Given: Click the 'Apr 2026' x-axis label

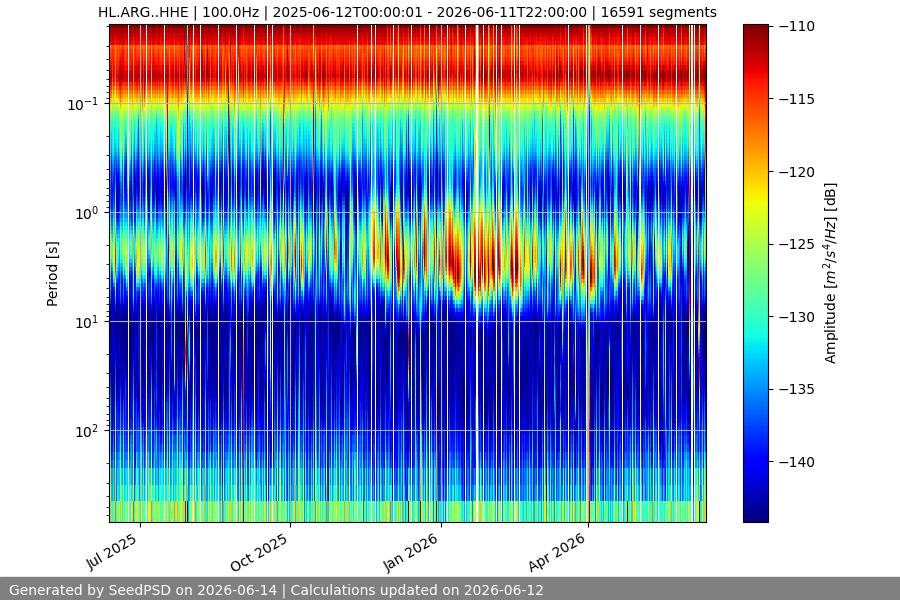Looking at the screenshot, I should tap(558, 552).
